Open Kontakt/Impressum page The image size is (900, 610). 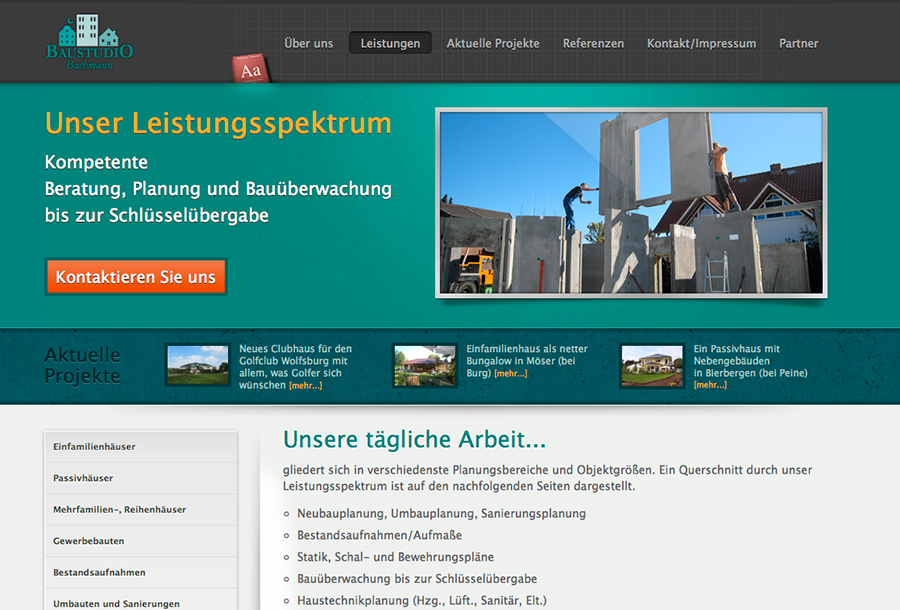click(701, 43)
